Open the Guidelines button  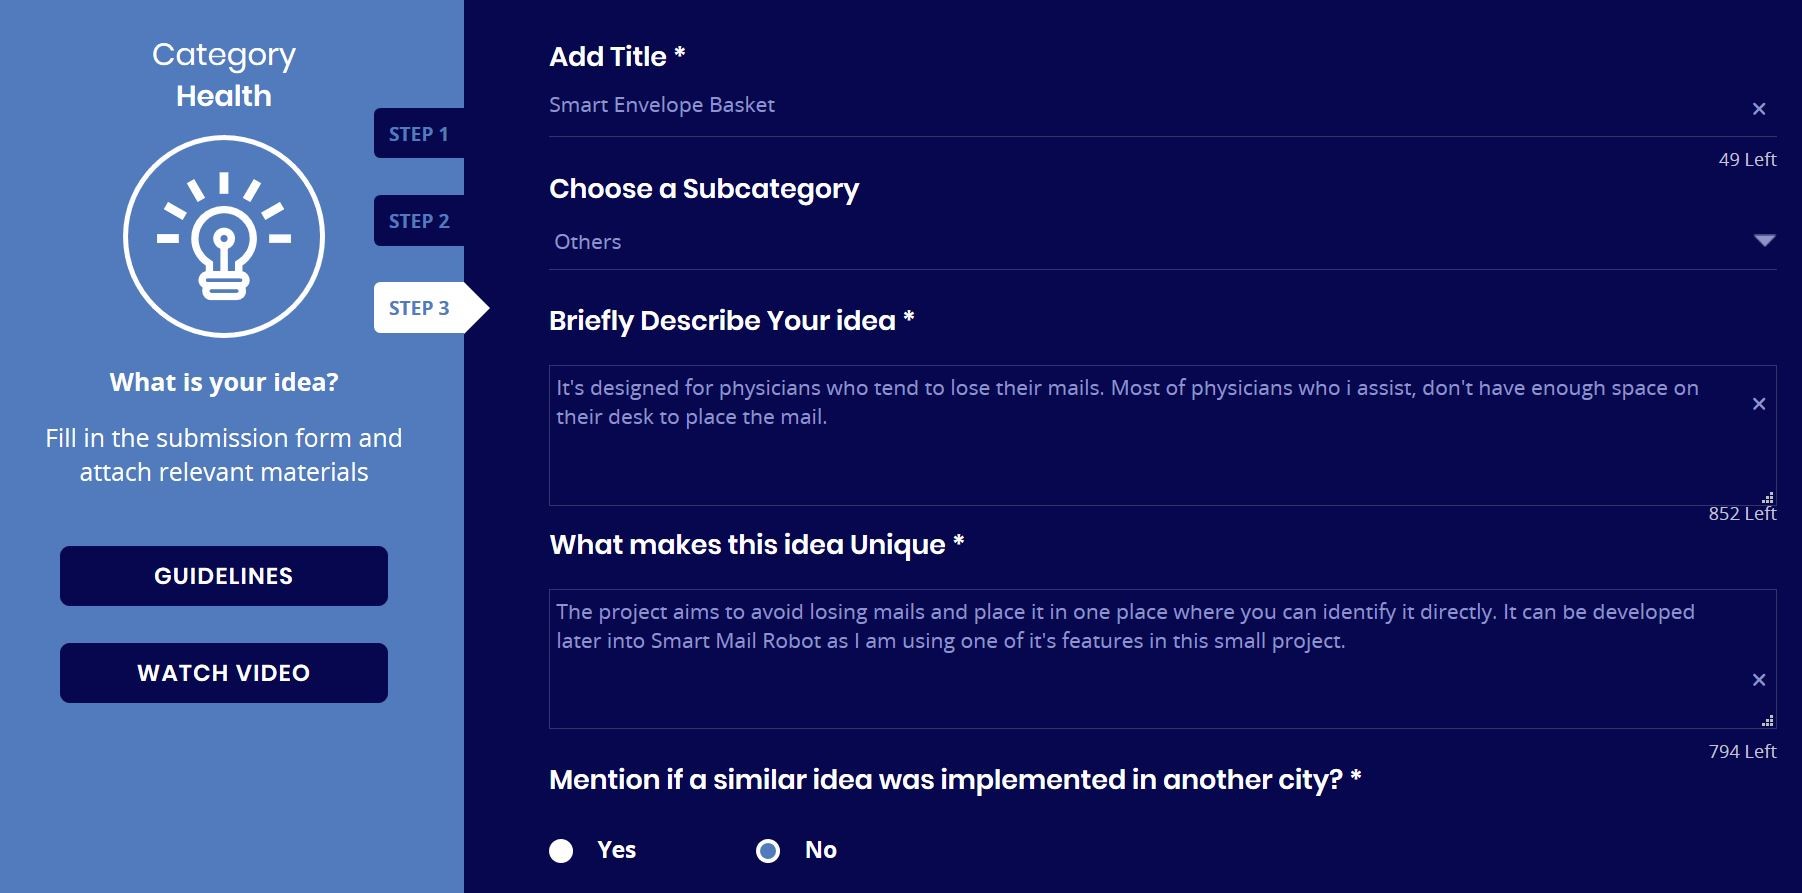click(x=224, y=576)
